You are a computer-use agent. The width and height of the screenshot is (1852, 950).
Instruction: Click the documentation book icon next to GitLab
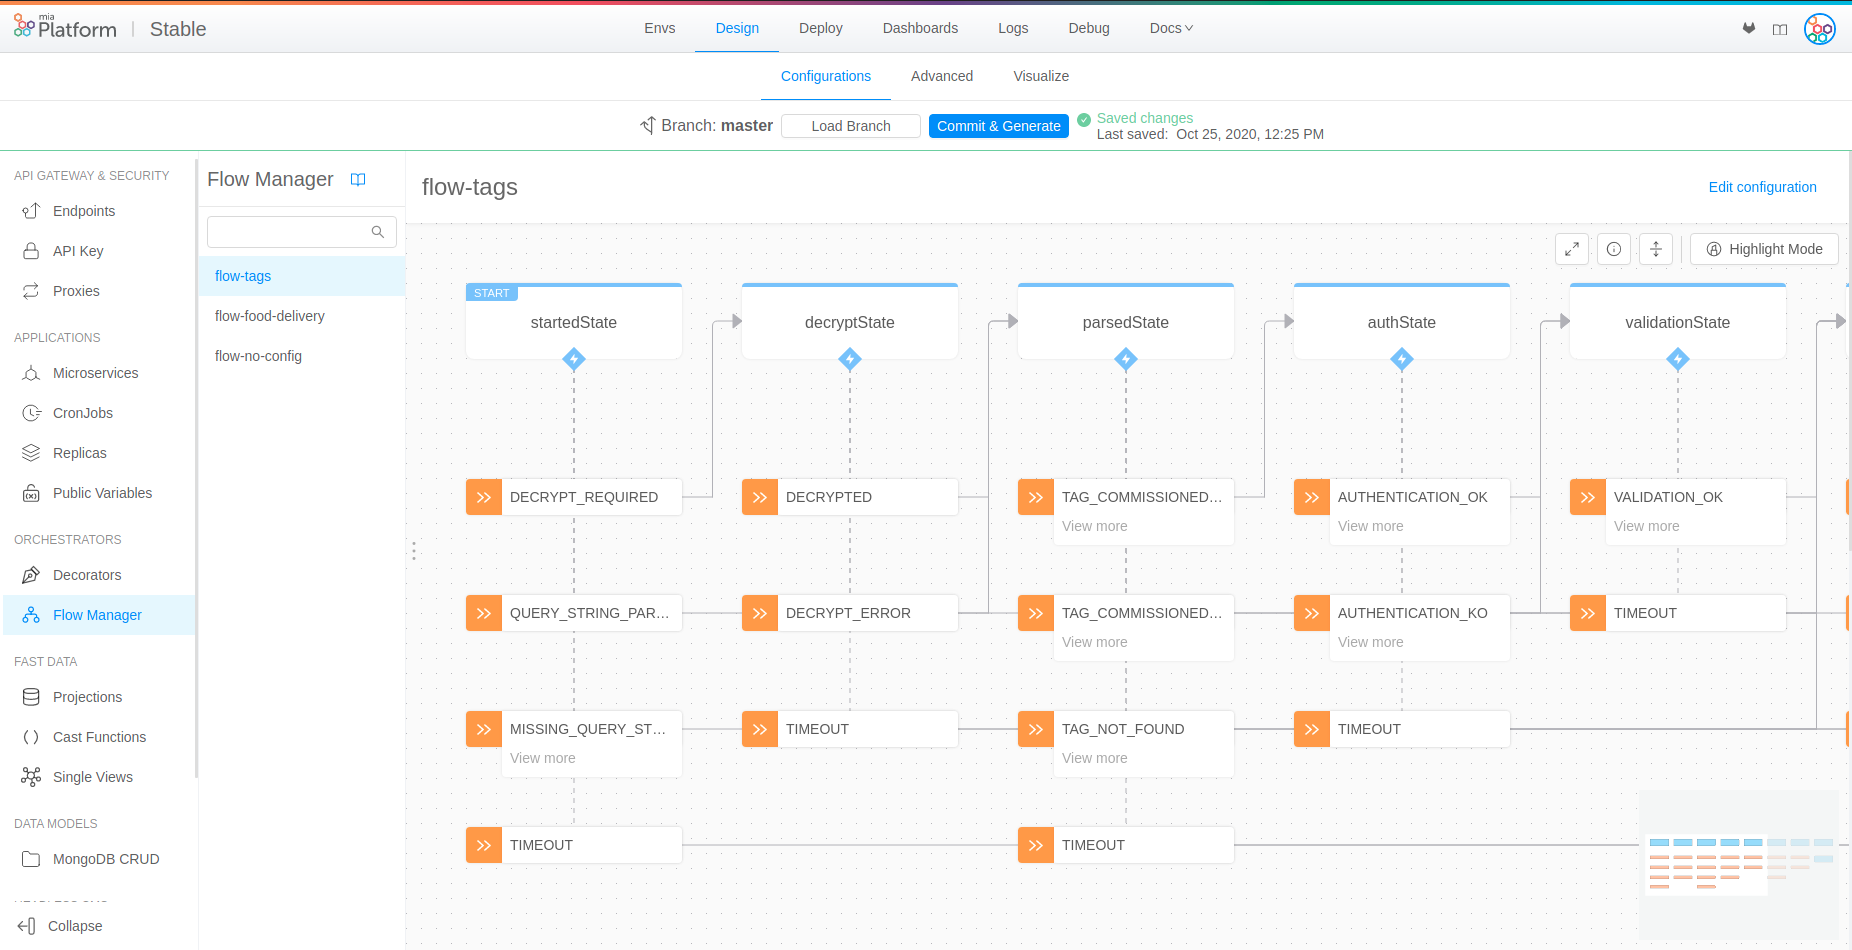[1781, 29]
